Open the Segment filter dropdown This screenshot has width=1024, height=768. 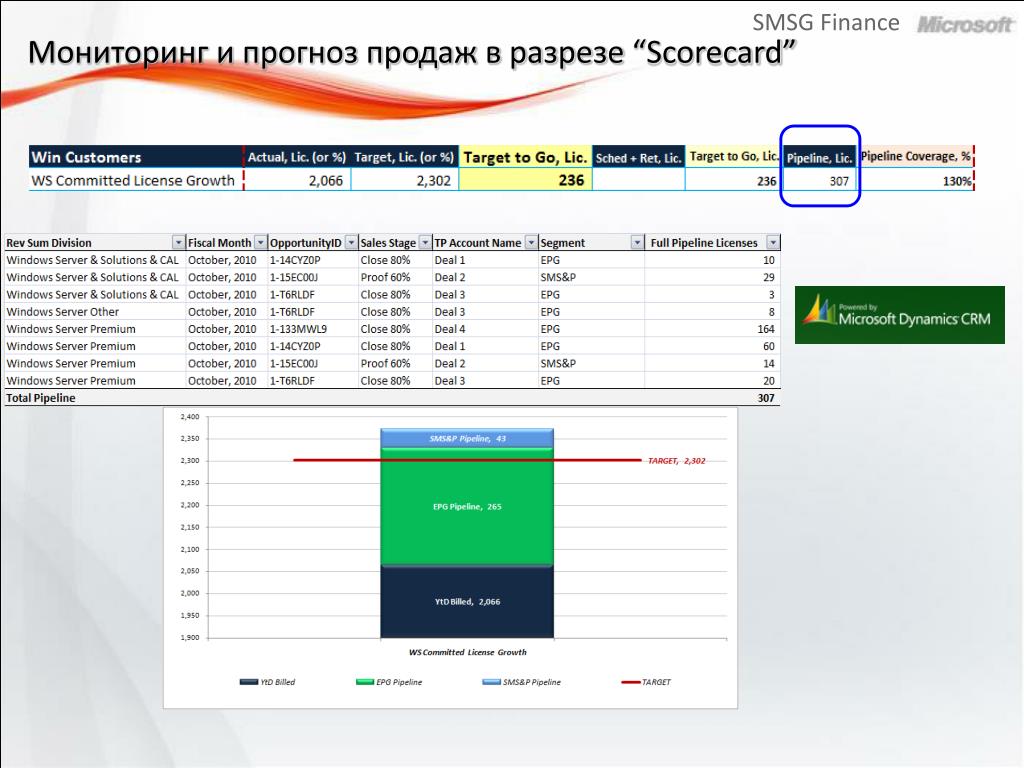pos(637,242)
